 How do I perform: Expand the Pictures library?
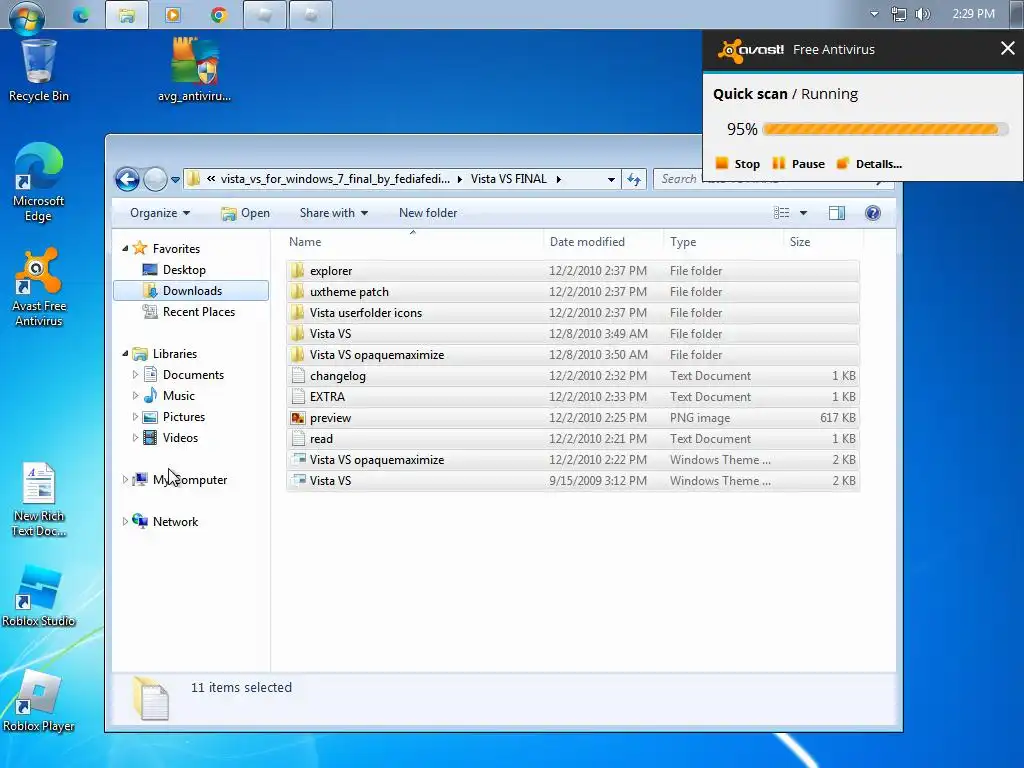[135, 417]
